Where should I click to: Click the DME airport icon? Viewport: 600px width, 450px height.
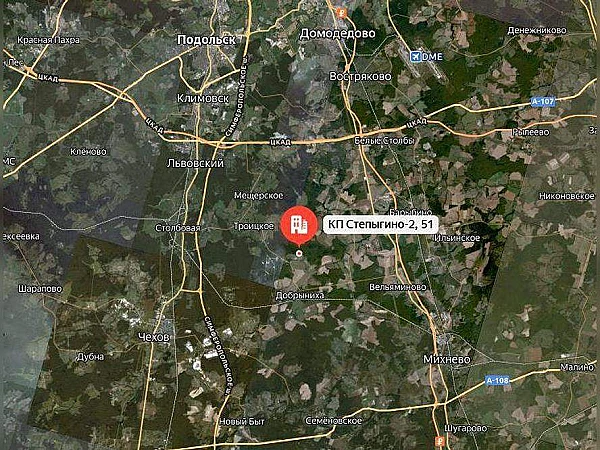415,57
